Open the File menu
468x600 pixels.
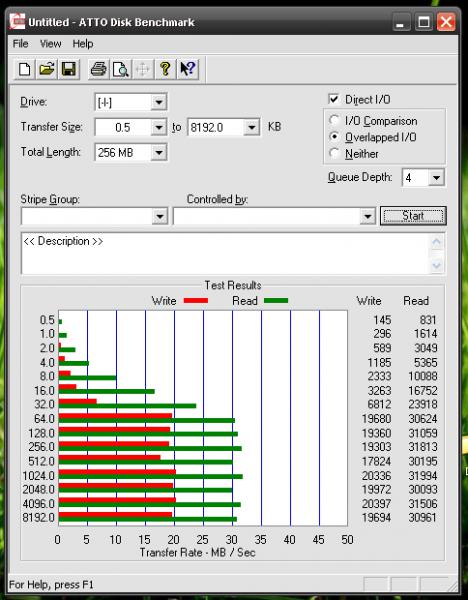pos(20,44)
